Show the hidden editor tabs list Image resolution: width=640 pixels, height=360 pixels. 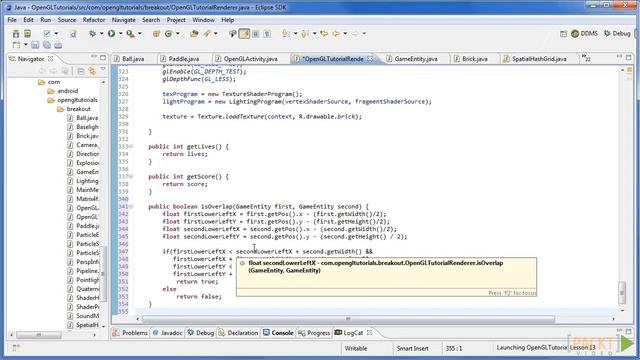(x=586, y=58)
